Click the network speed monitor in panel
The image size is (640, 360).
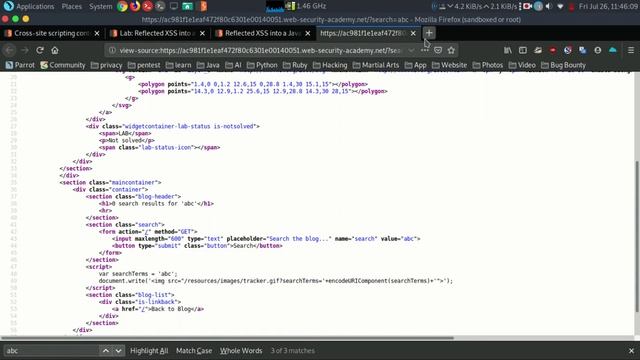(483, 6)
